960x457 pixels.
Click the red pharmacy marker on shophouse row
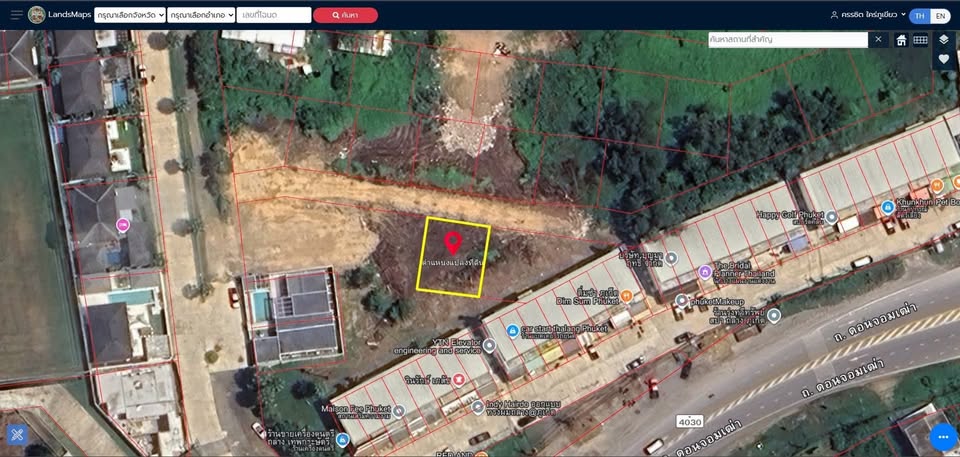(458, 380)
